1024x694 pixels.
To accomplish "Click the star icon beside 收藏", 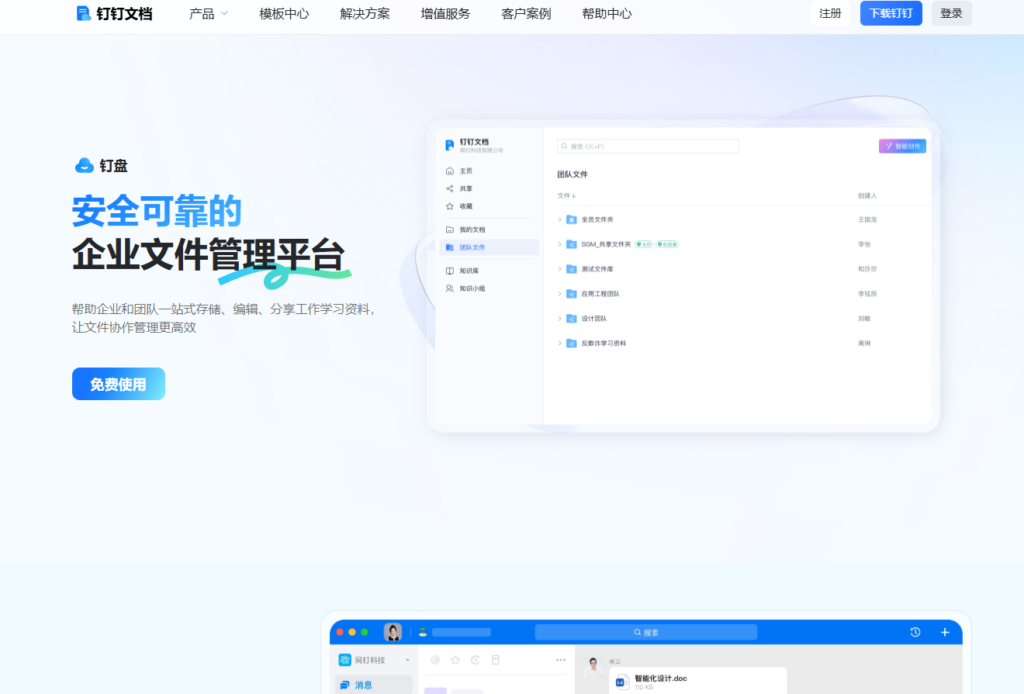I will pyautogui.click(x=449, y=206).
